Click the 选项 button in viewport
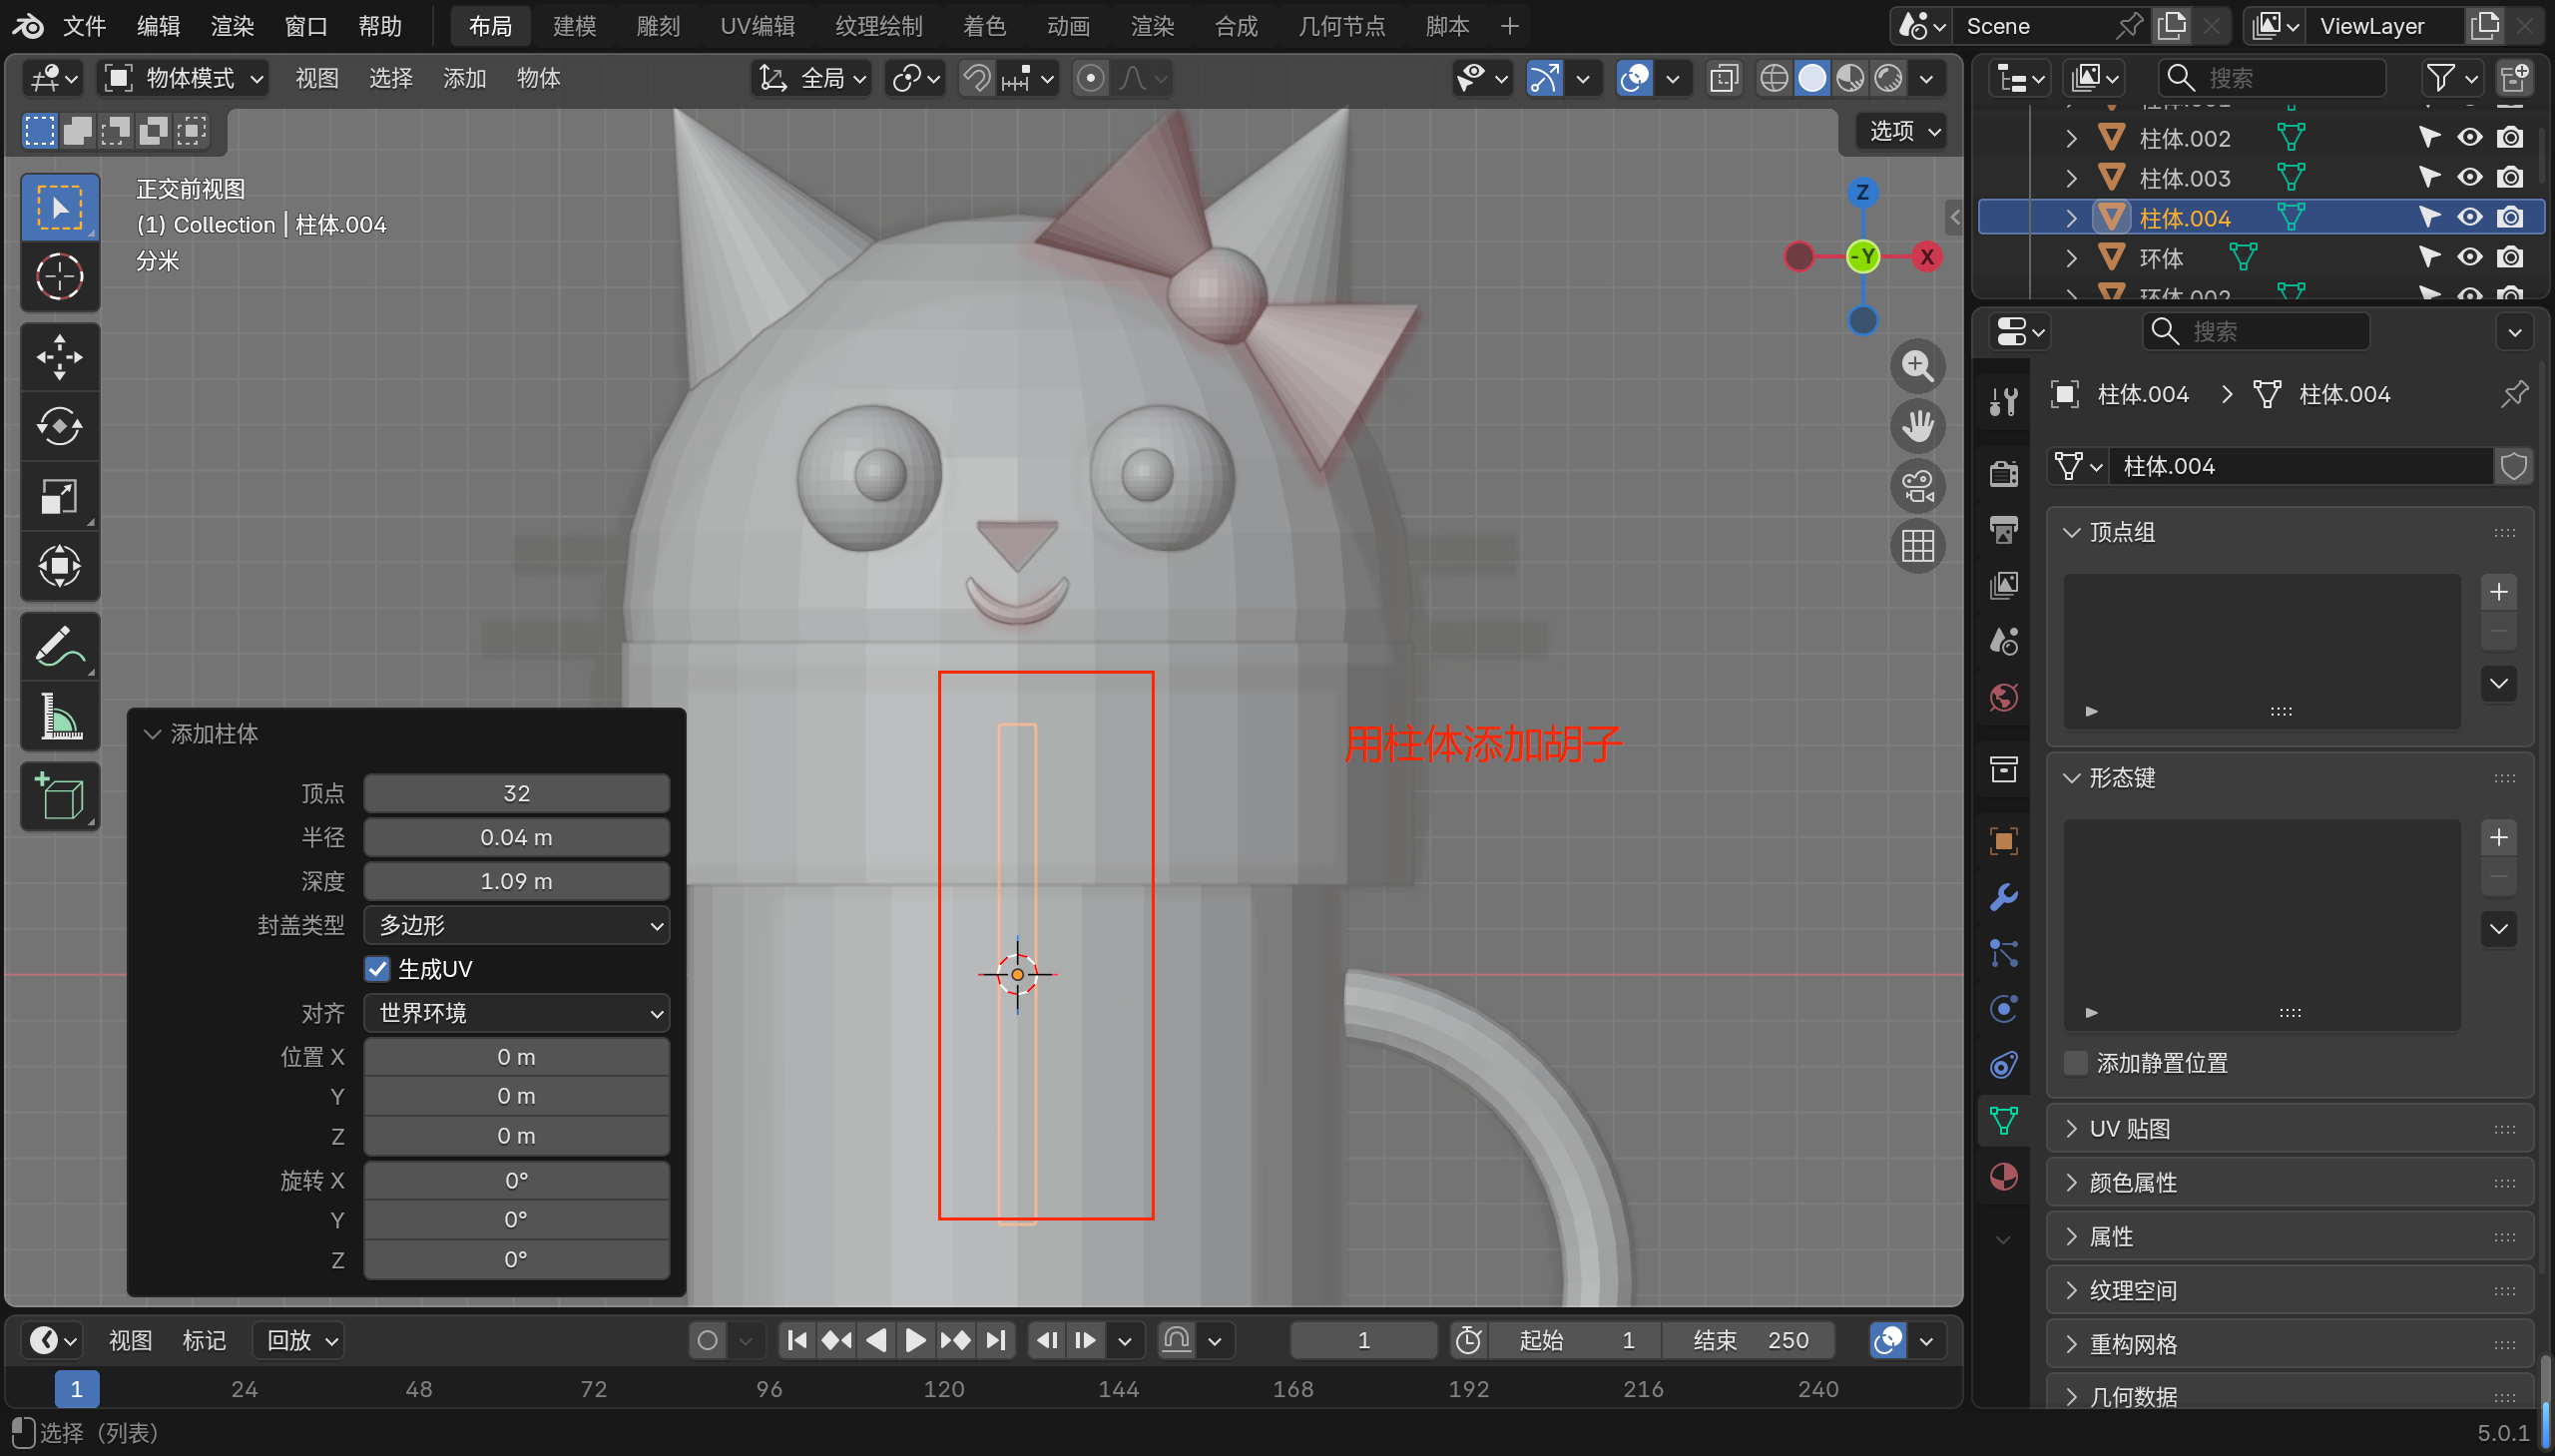 [x=1903, y=131]
